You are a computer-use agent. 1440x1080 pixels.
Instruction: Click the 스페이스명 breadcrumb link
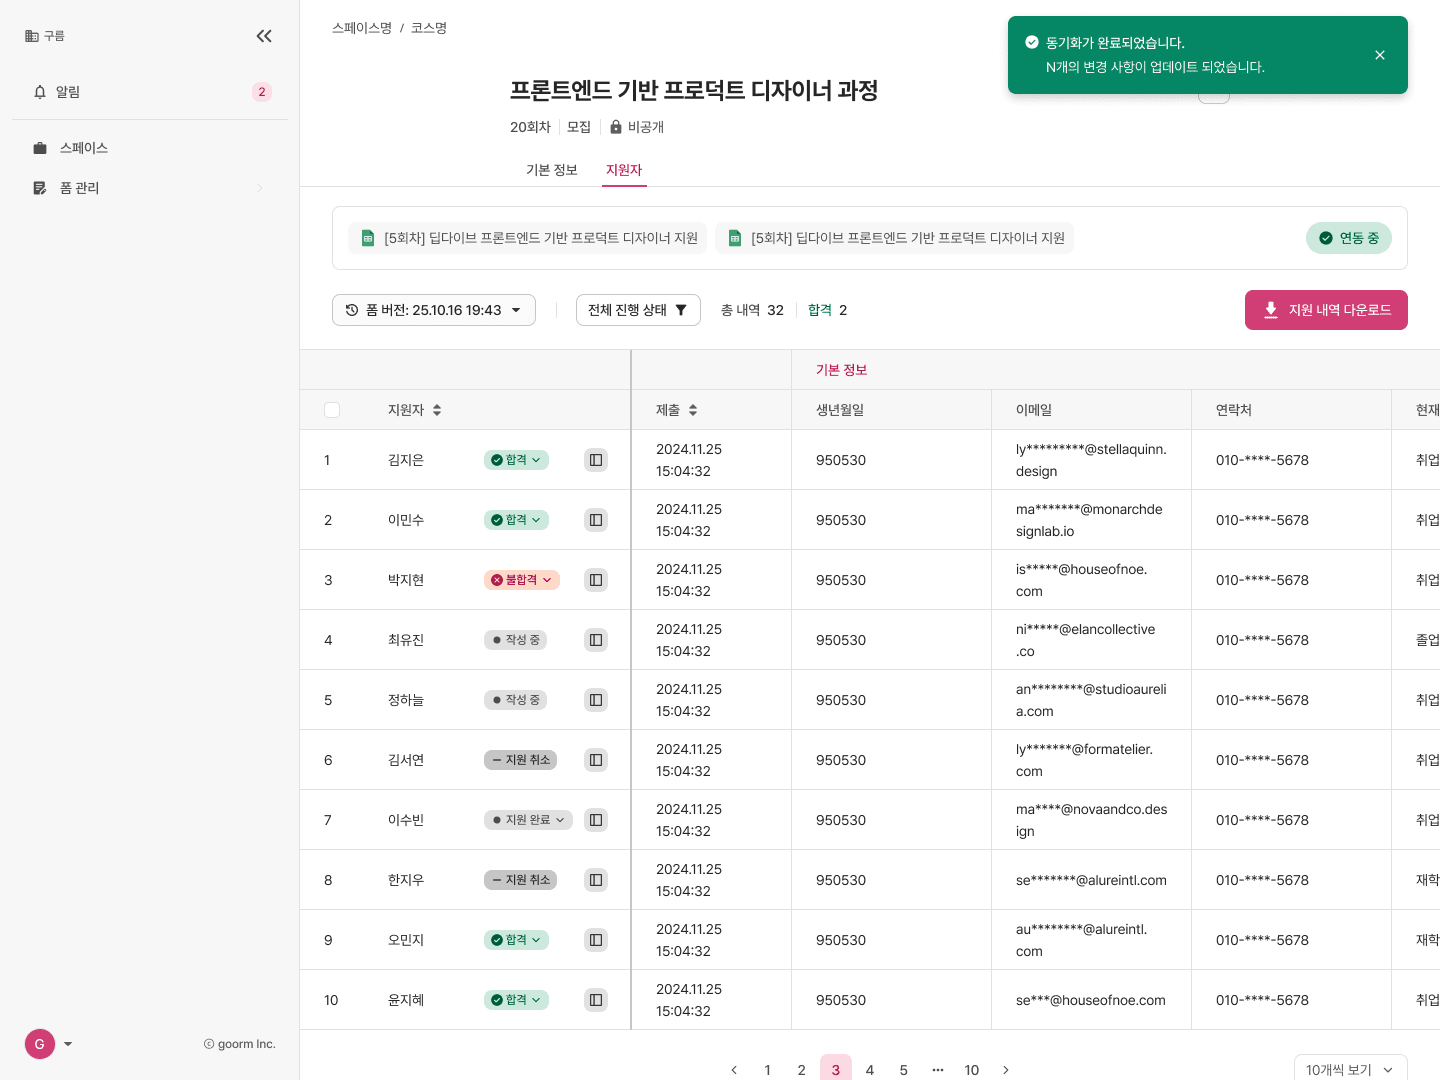tap(362, 28)
